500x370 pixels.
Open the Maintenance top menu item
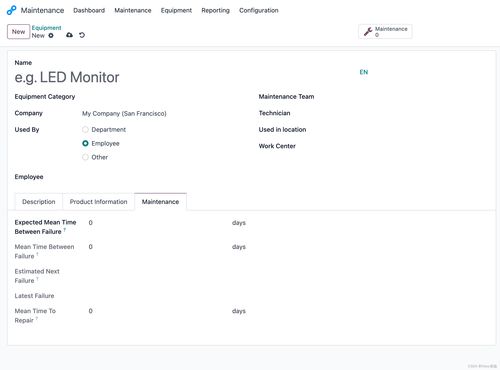pyautogui.click(x=133, y=10)
